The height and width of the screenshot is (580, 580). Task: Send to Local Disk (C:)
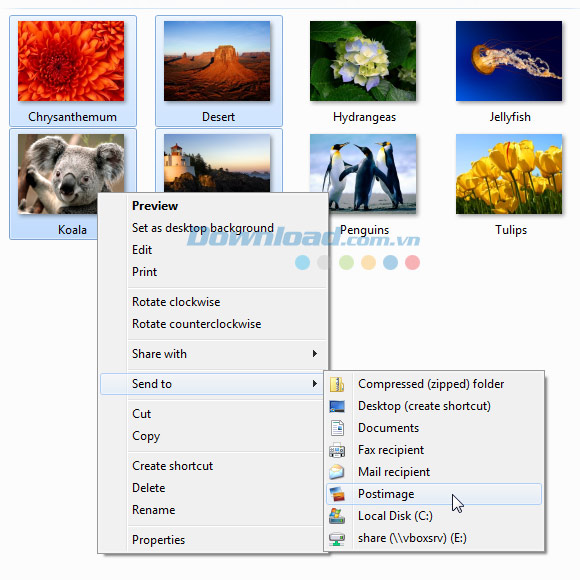tap(434, 516)
